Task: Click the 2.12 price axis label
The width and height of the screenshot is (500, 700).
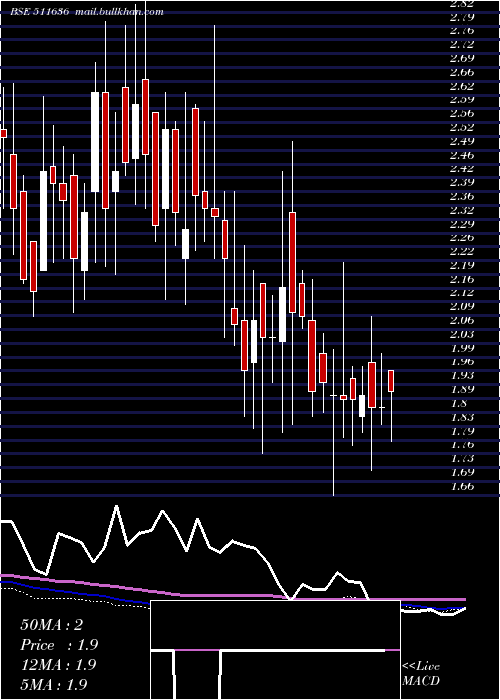Action: point(462,293)
